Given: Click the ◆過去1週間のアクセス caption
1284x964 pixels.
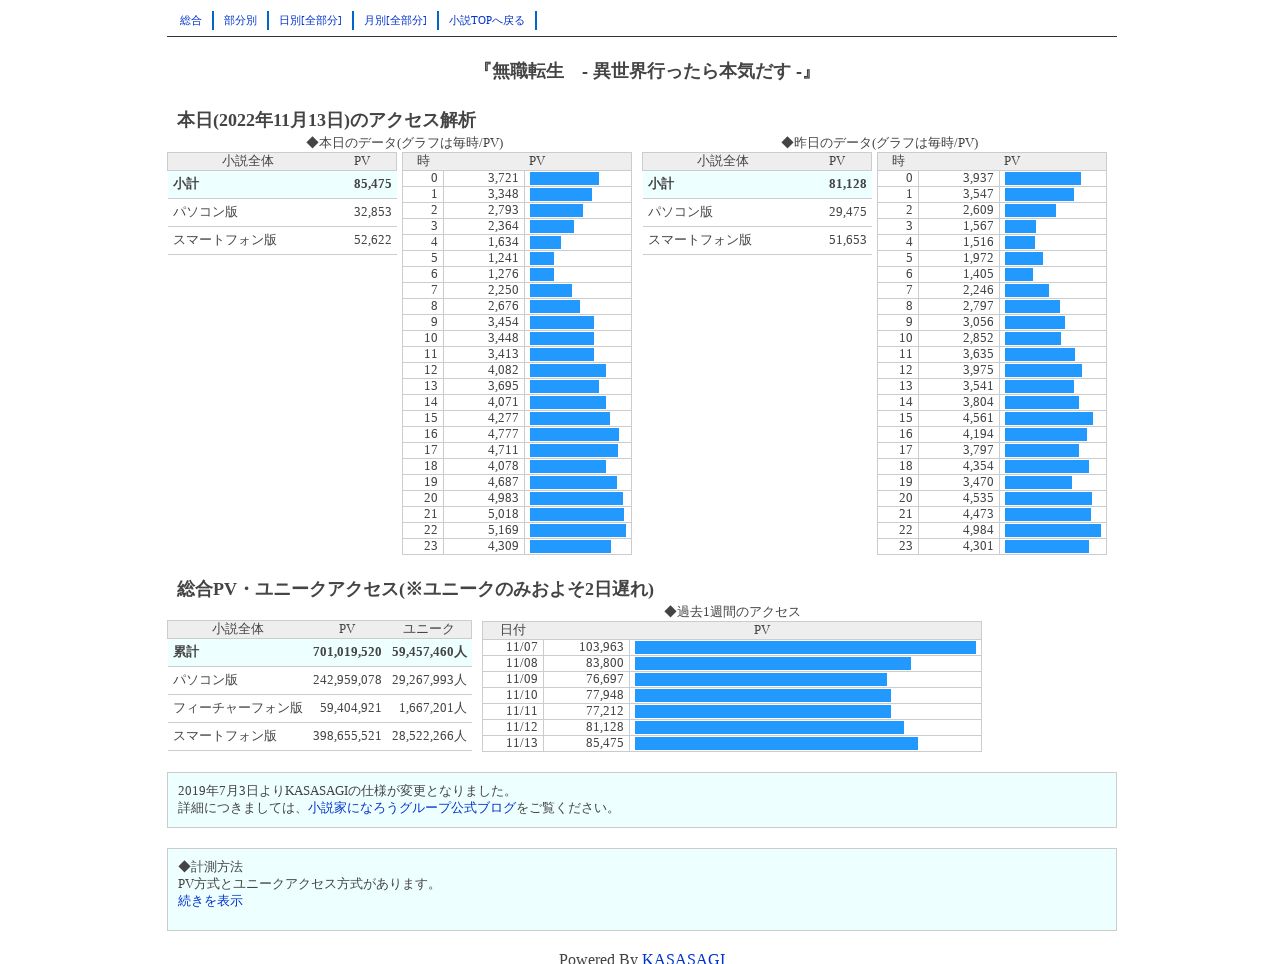Looking at the screenshot, I should (732, 612).
